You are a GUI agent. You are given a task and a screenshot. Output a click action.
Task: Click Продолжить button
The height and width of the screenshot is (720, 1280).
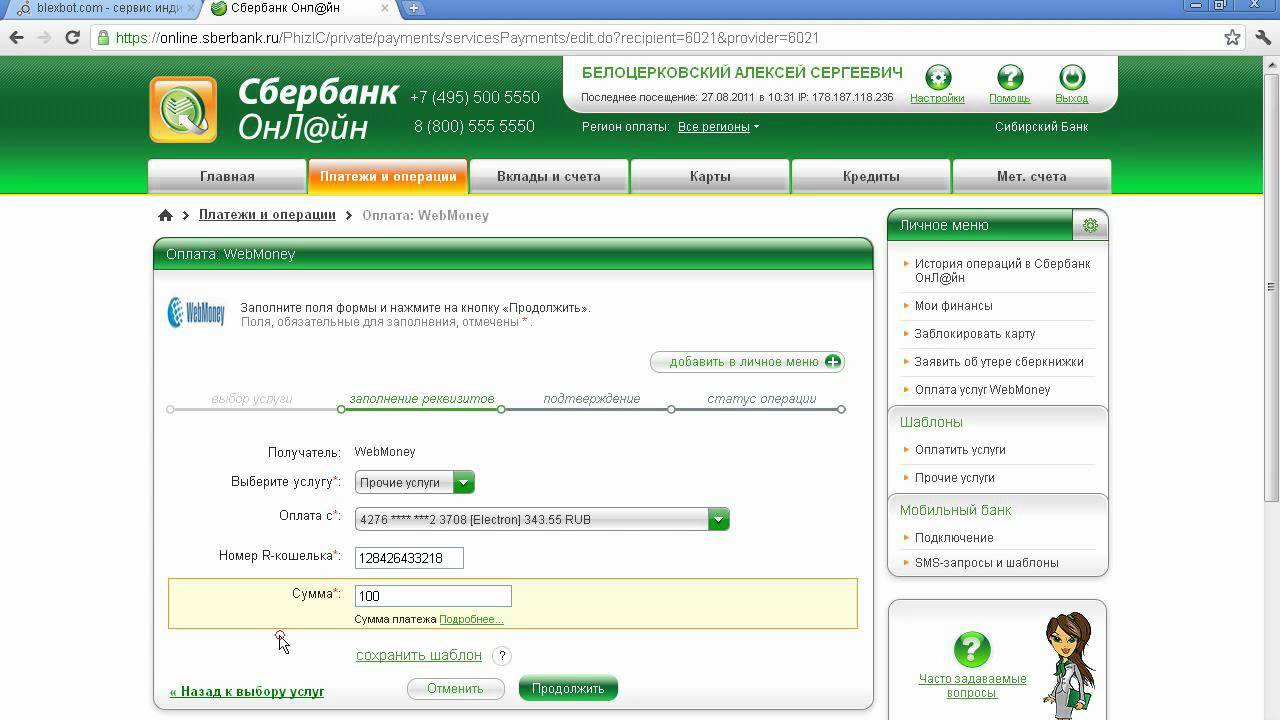tap(568, 688)
